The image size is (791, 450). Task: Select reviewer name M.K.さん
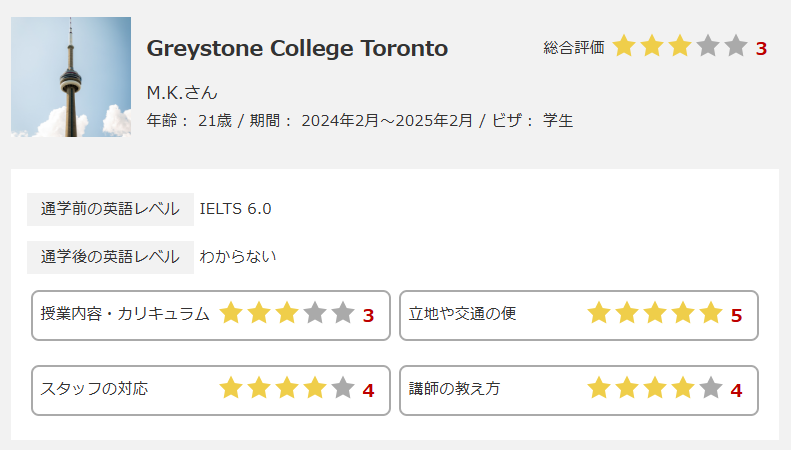pos(182,93)
